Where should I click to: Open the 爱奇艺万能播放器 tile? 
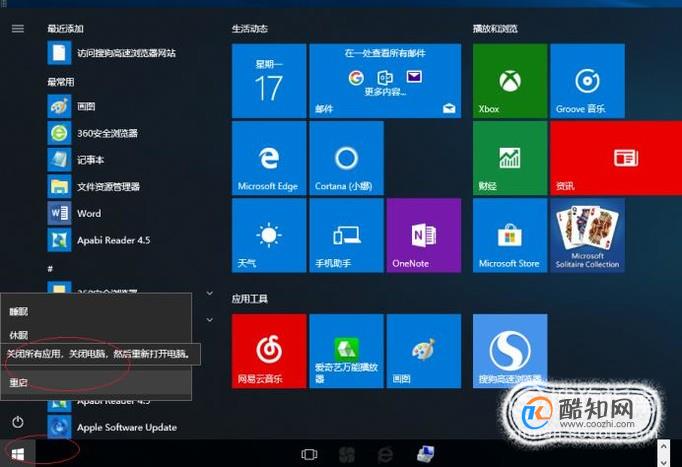tap(346, 351)
